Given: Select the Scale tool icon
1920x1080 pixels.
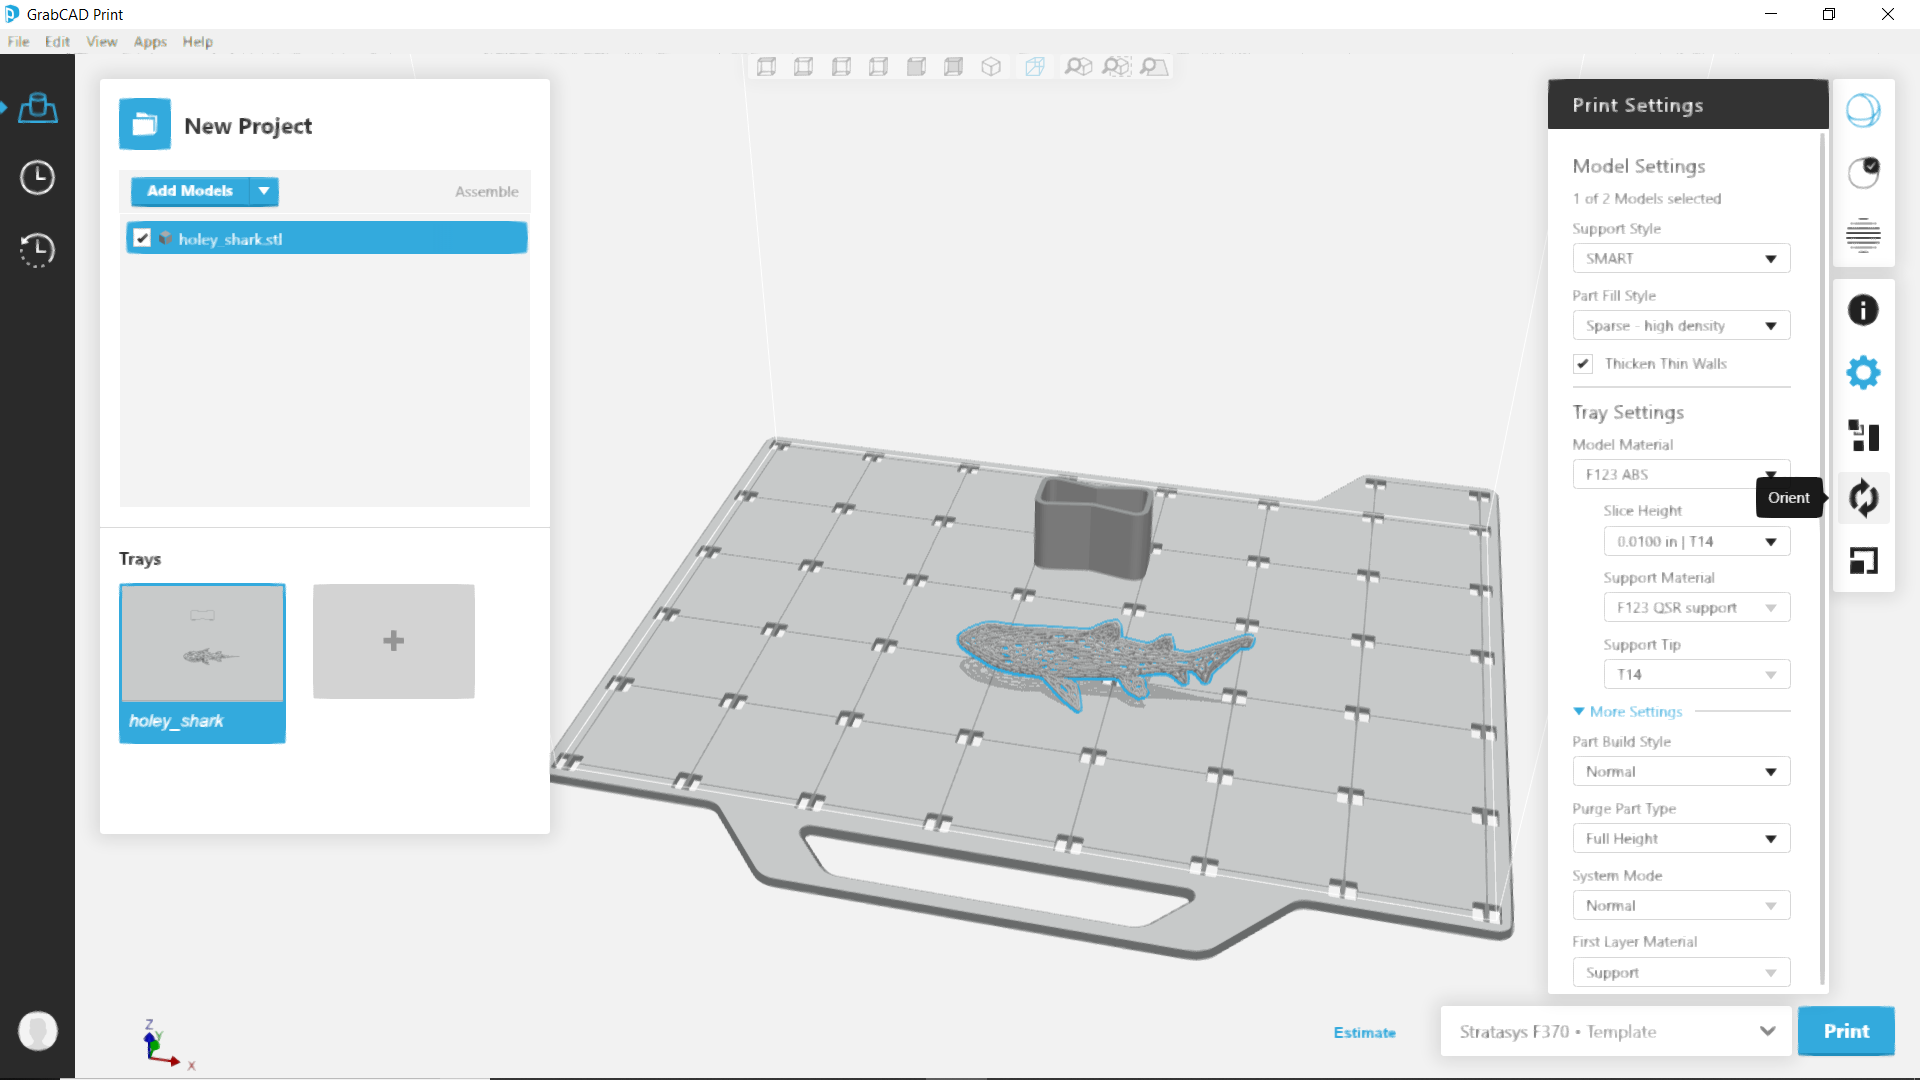Looking at the screenshot, I should (1863, 561).
